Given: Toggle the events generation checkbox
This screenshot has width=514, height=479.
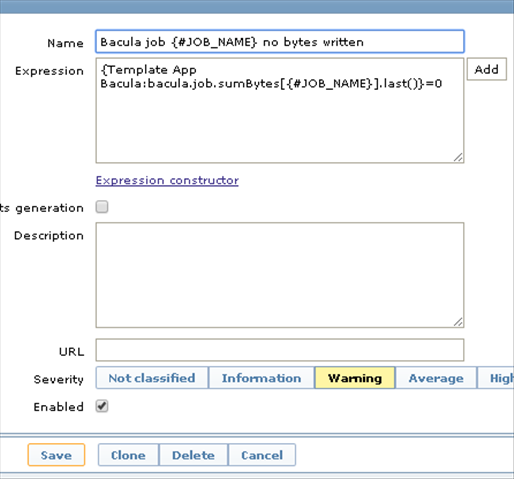Looking at the screenshot, I should [102, 207].
